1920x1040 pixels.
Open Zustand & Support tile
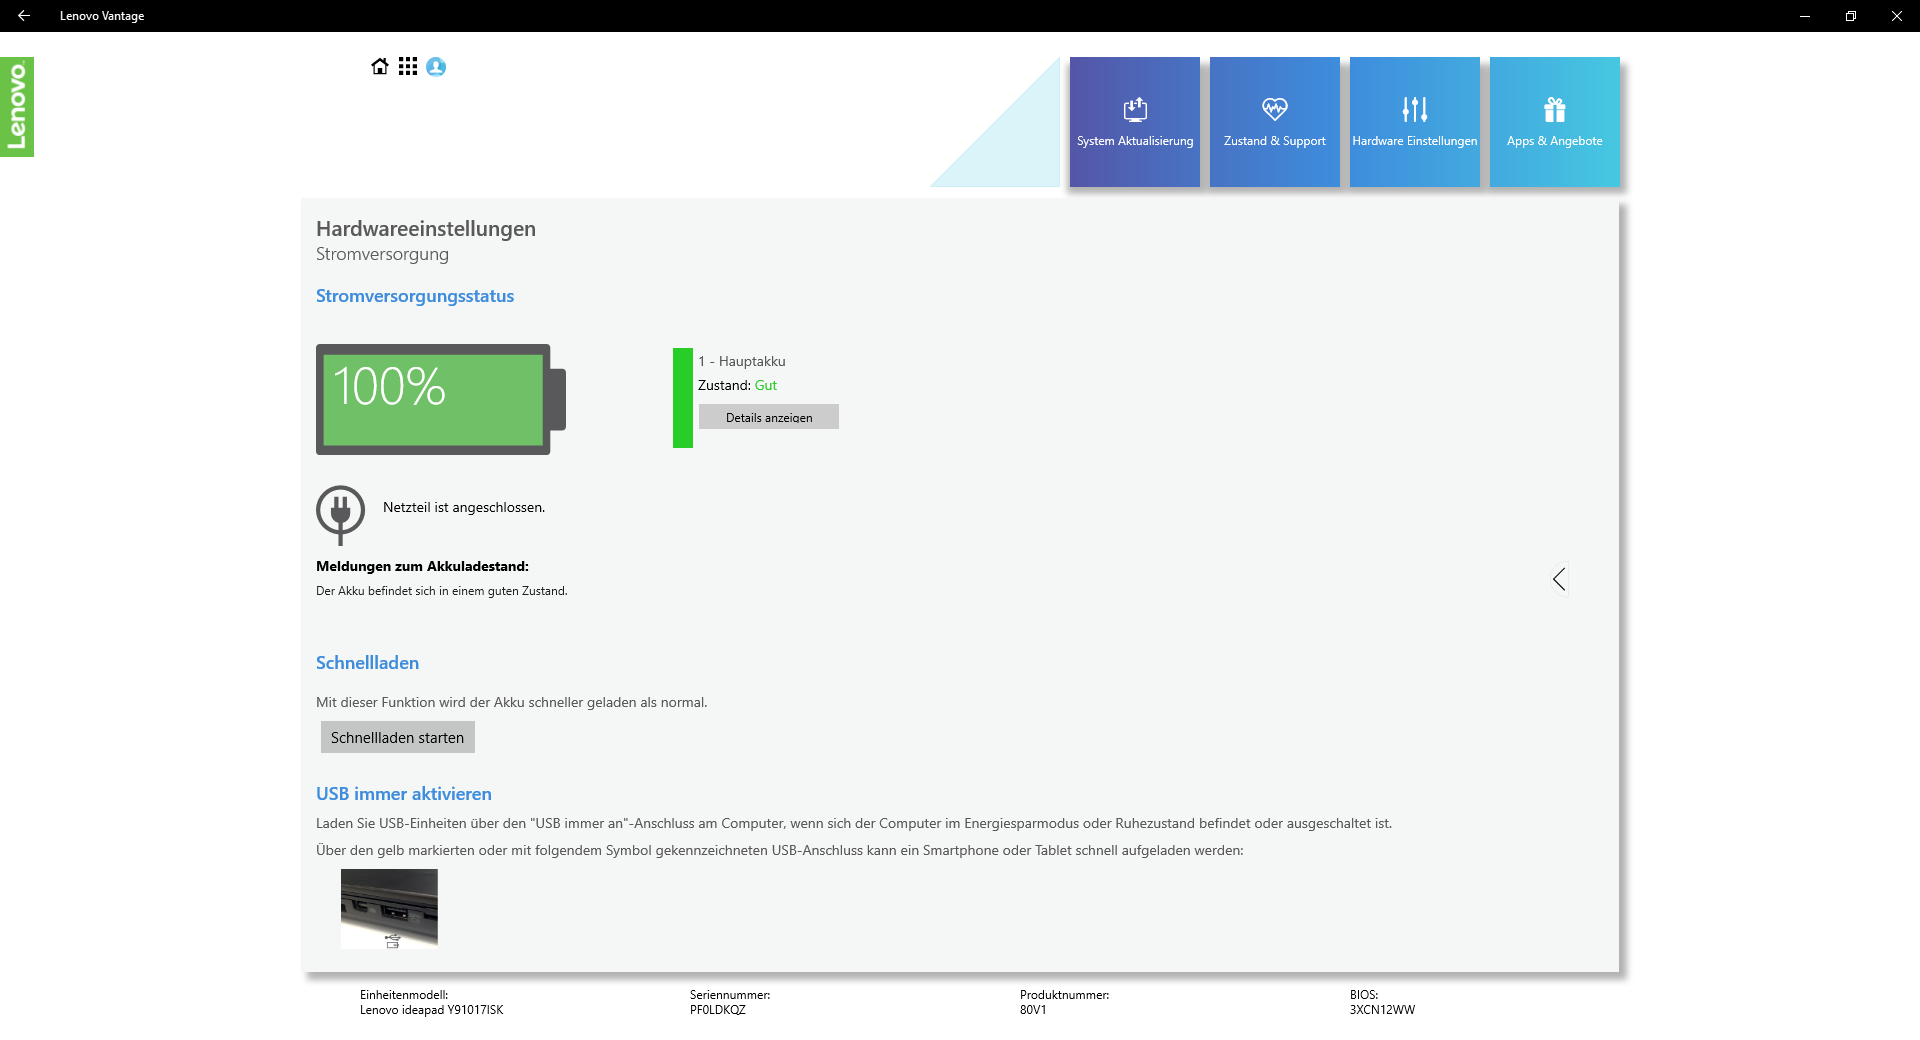coord(1275,122)
